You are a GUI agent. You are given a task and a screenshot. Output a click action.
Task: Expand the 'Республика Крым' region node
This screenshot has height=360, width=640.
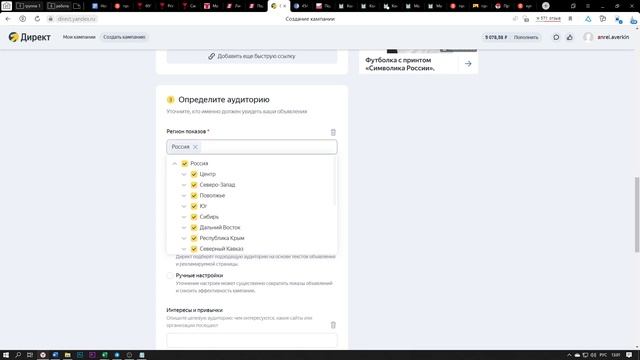(184, 238)
